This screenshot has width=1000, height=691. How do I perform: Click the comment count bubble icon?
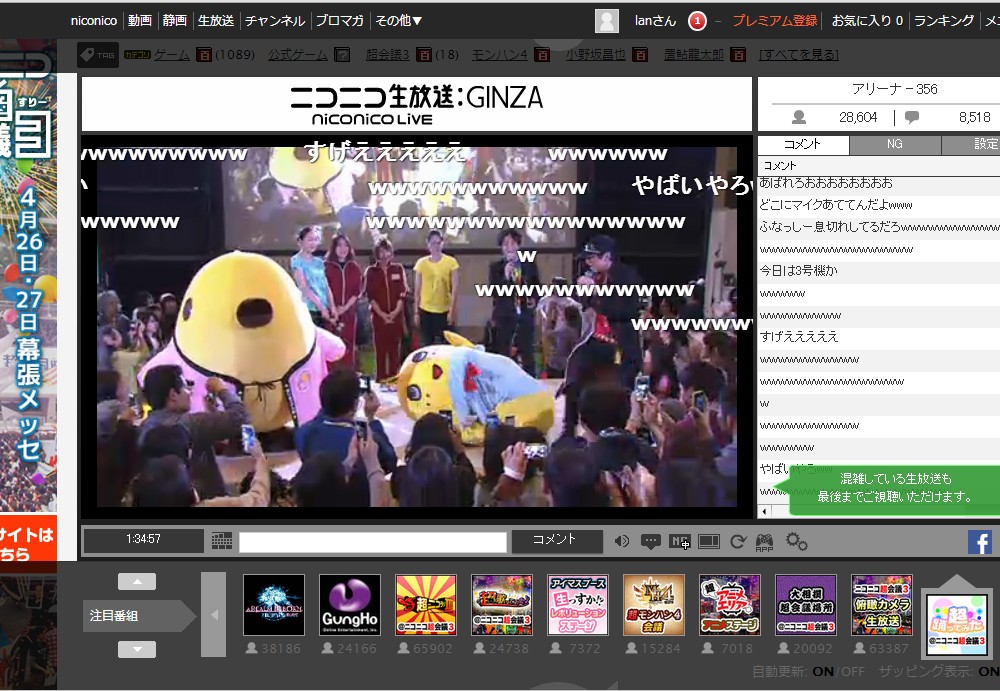pos(912,117)
